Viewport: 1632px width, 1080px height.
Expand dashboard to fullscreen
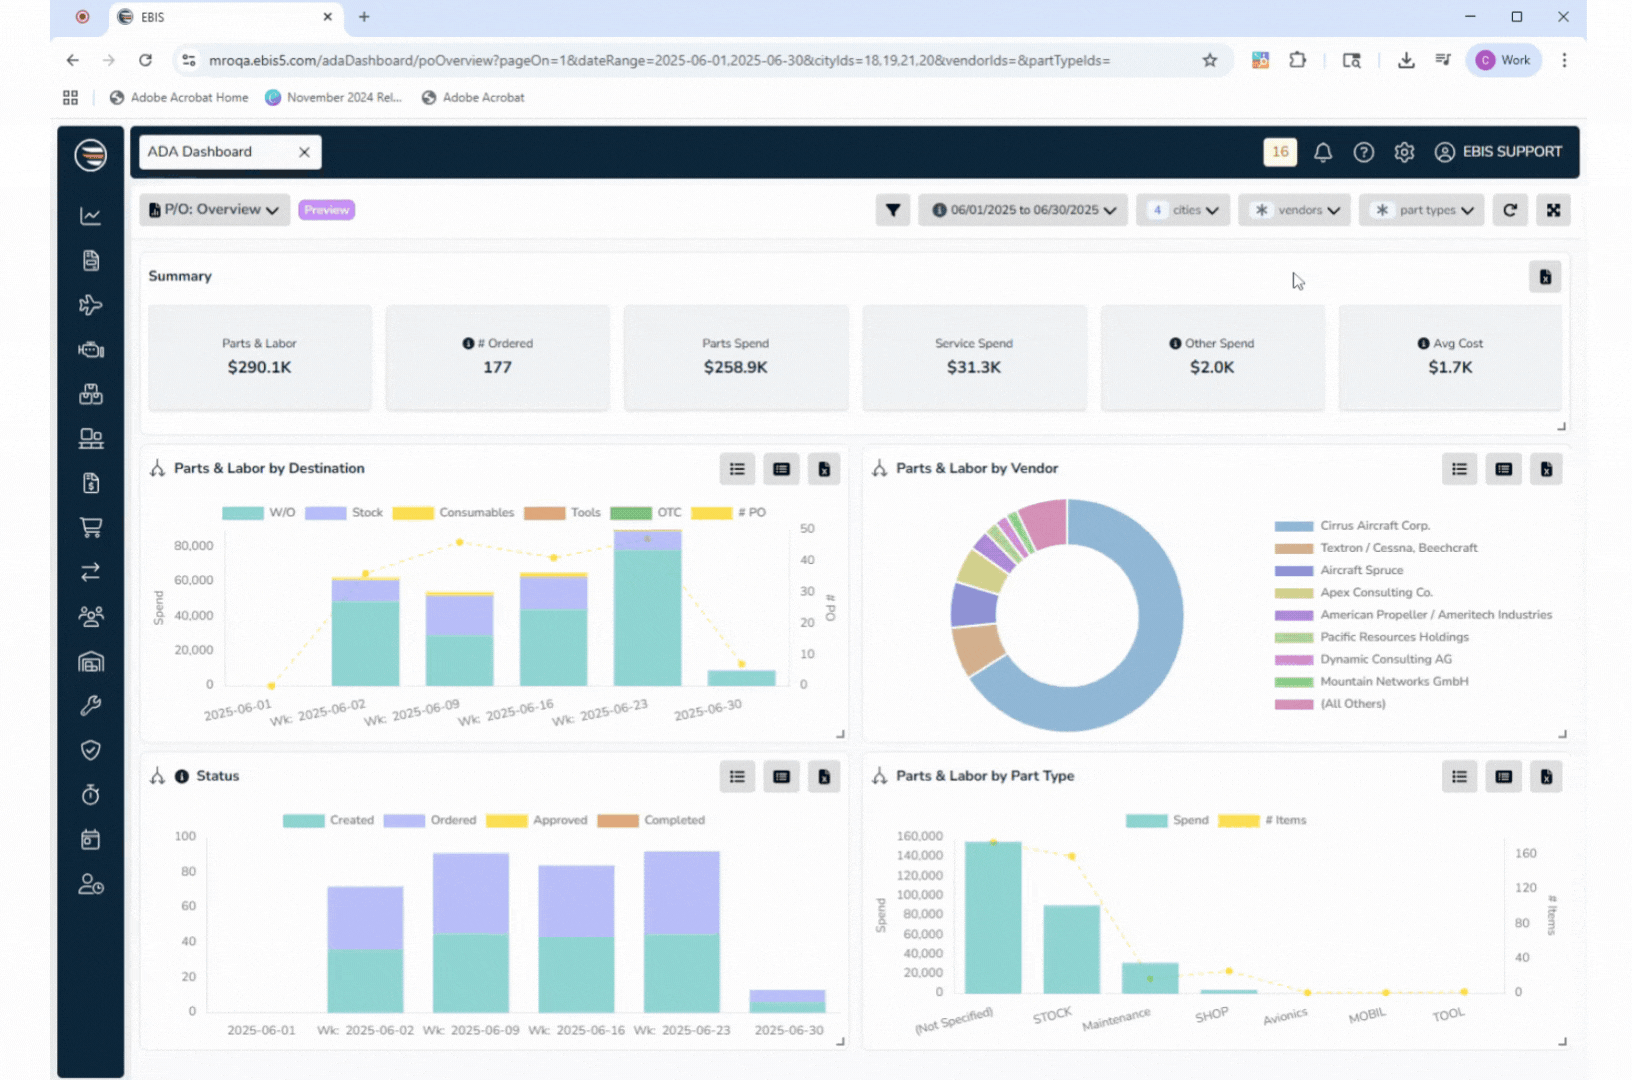(x=1553, y=210)
